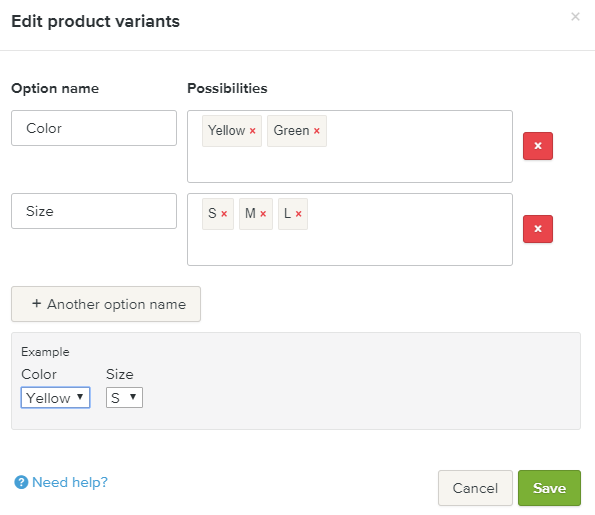Focus the Size option name field
Screen dimensions: 595x515
(94, 211)
